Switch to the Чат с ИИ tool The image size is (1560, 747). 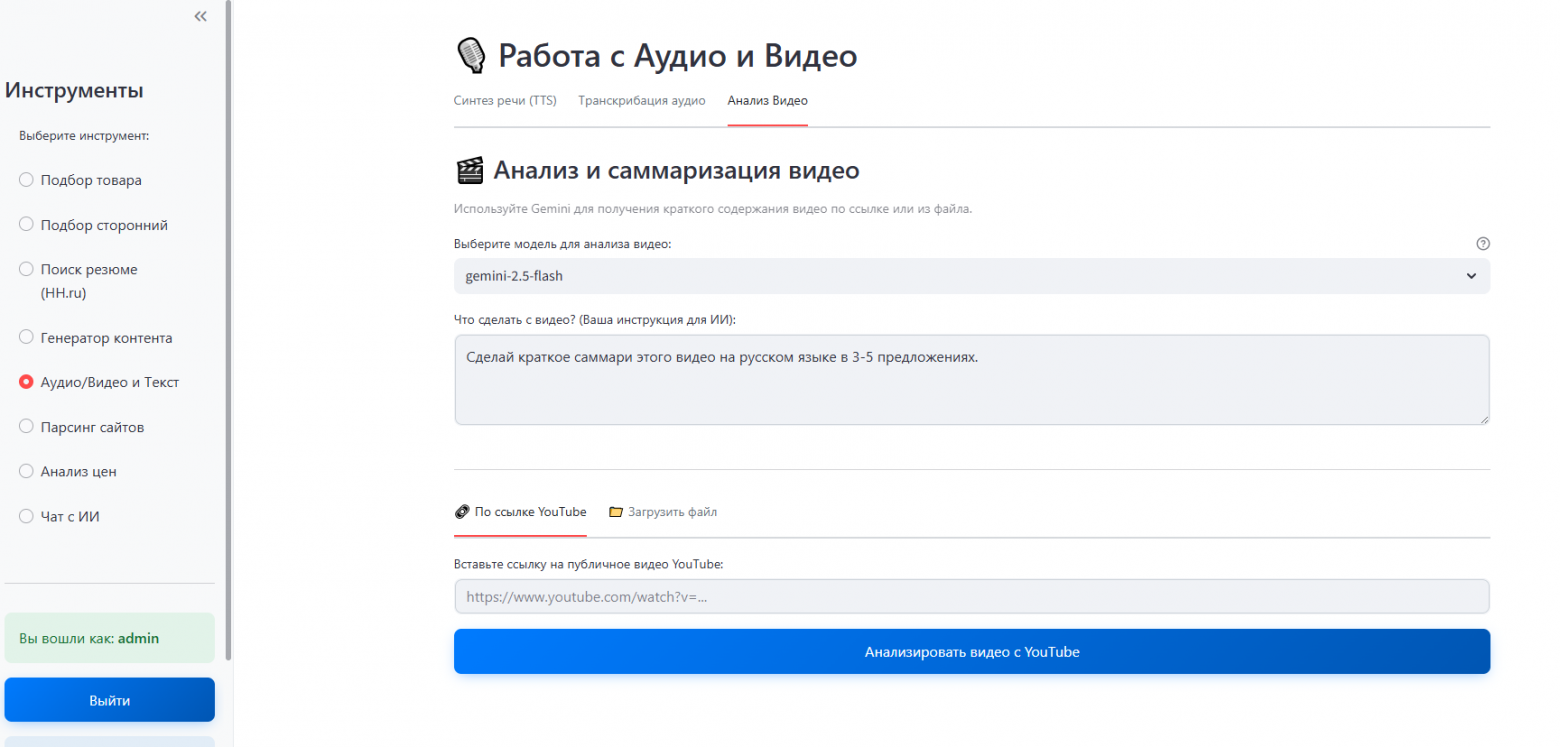pyautogui.click(x=25, y=516)
